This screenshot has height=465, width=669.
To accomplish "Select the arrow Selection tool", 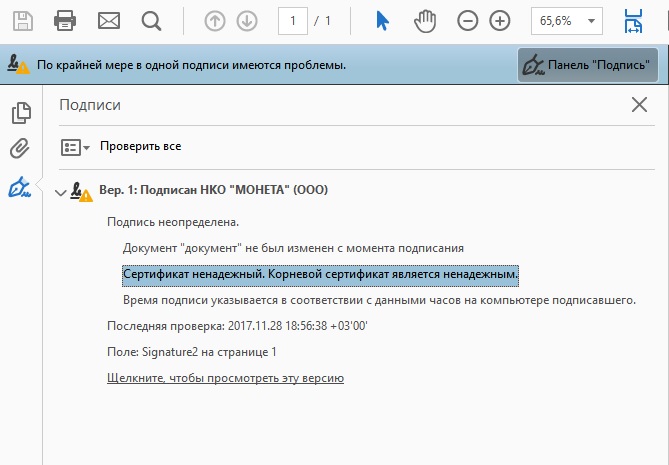I will pos(382,20).
